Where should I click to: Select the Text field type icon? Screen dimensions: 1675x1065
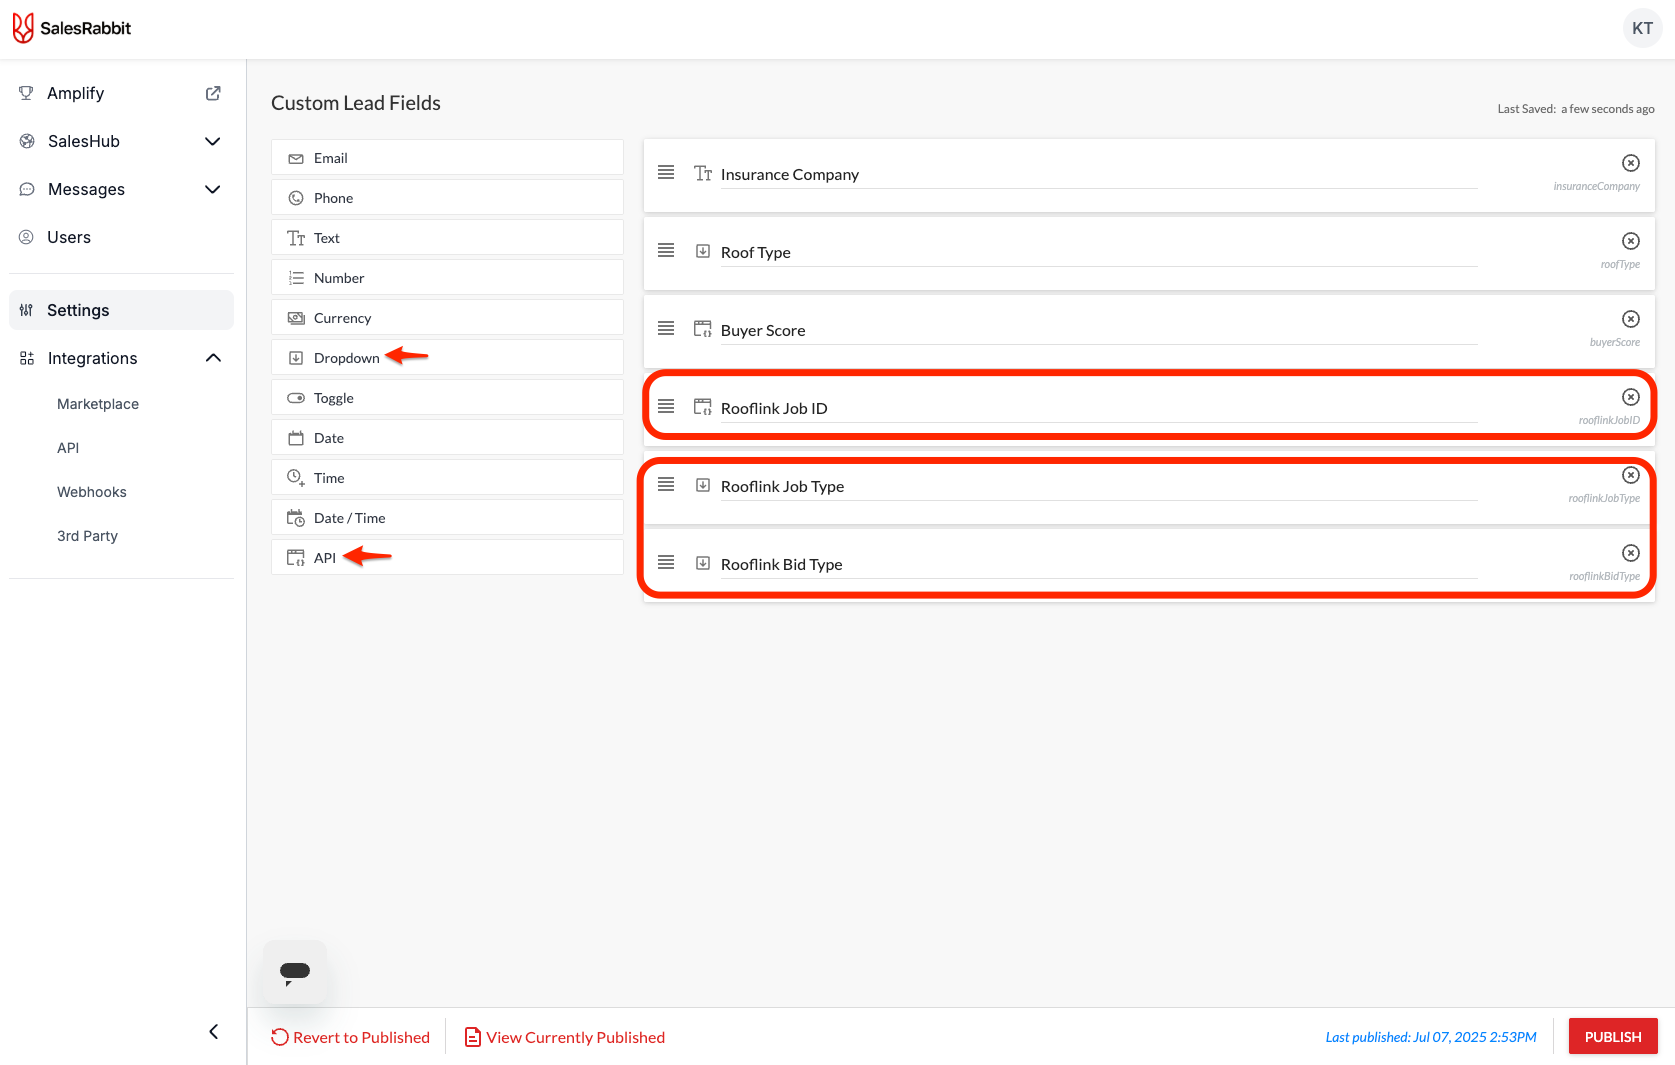click(x=296, y=237)
